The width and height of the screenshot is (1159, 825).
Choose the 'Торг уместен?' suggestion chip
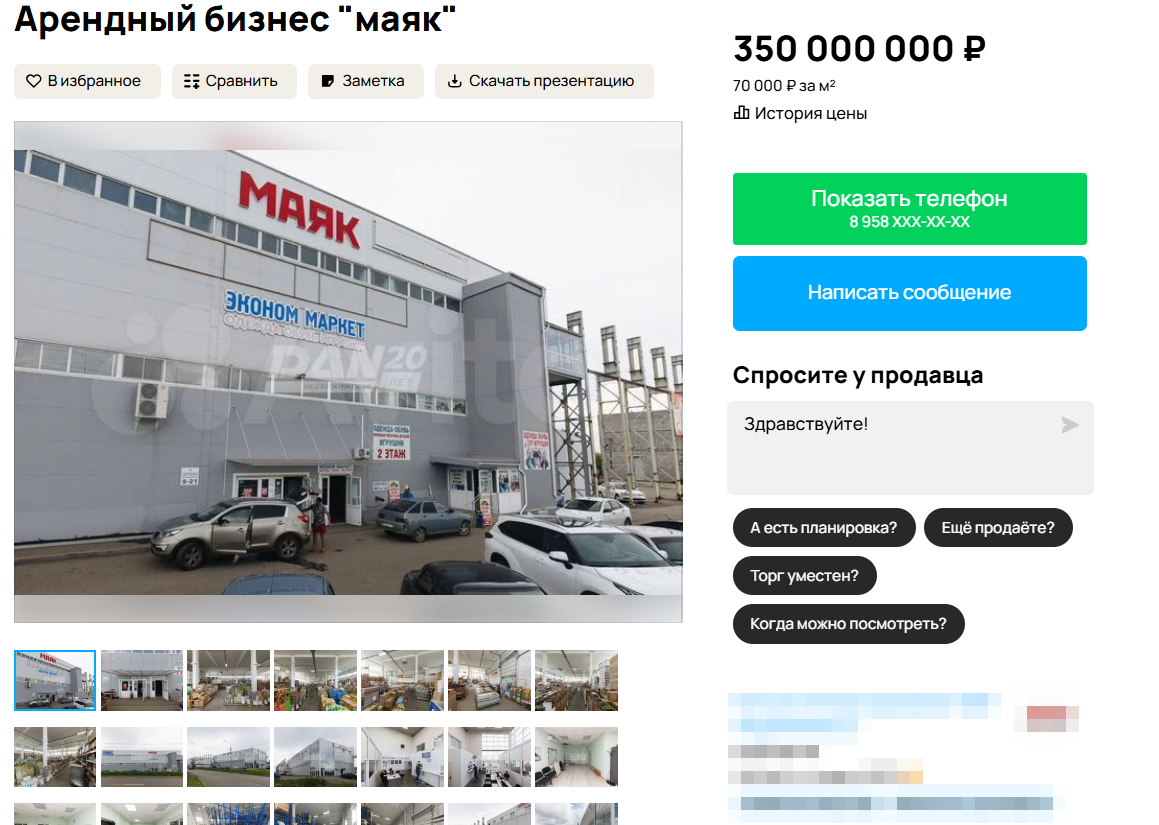tap(804, 576)
